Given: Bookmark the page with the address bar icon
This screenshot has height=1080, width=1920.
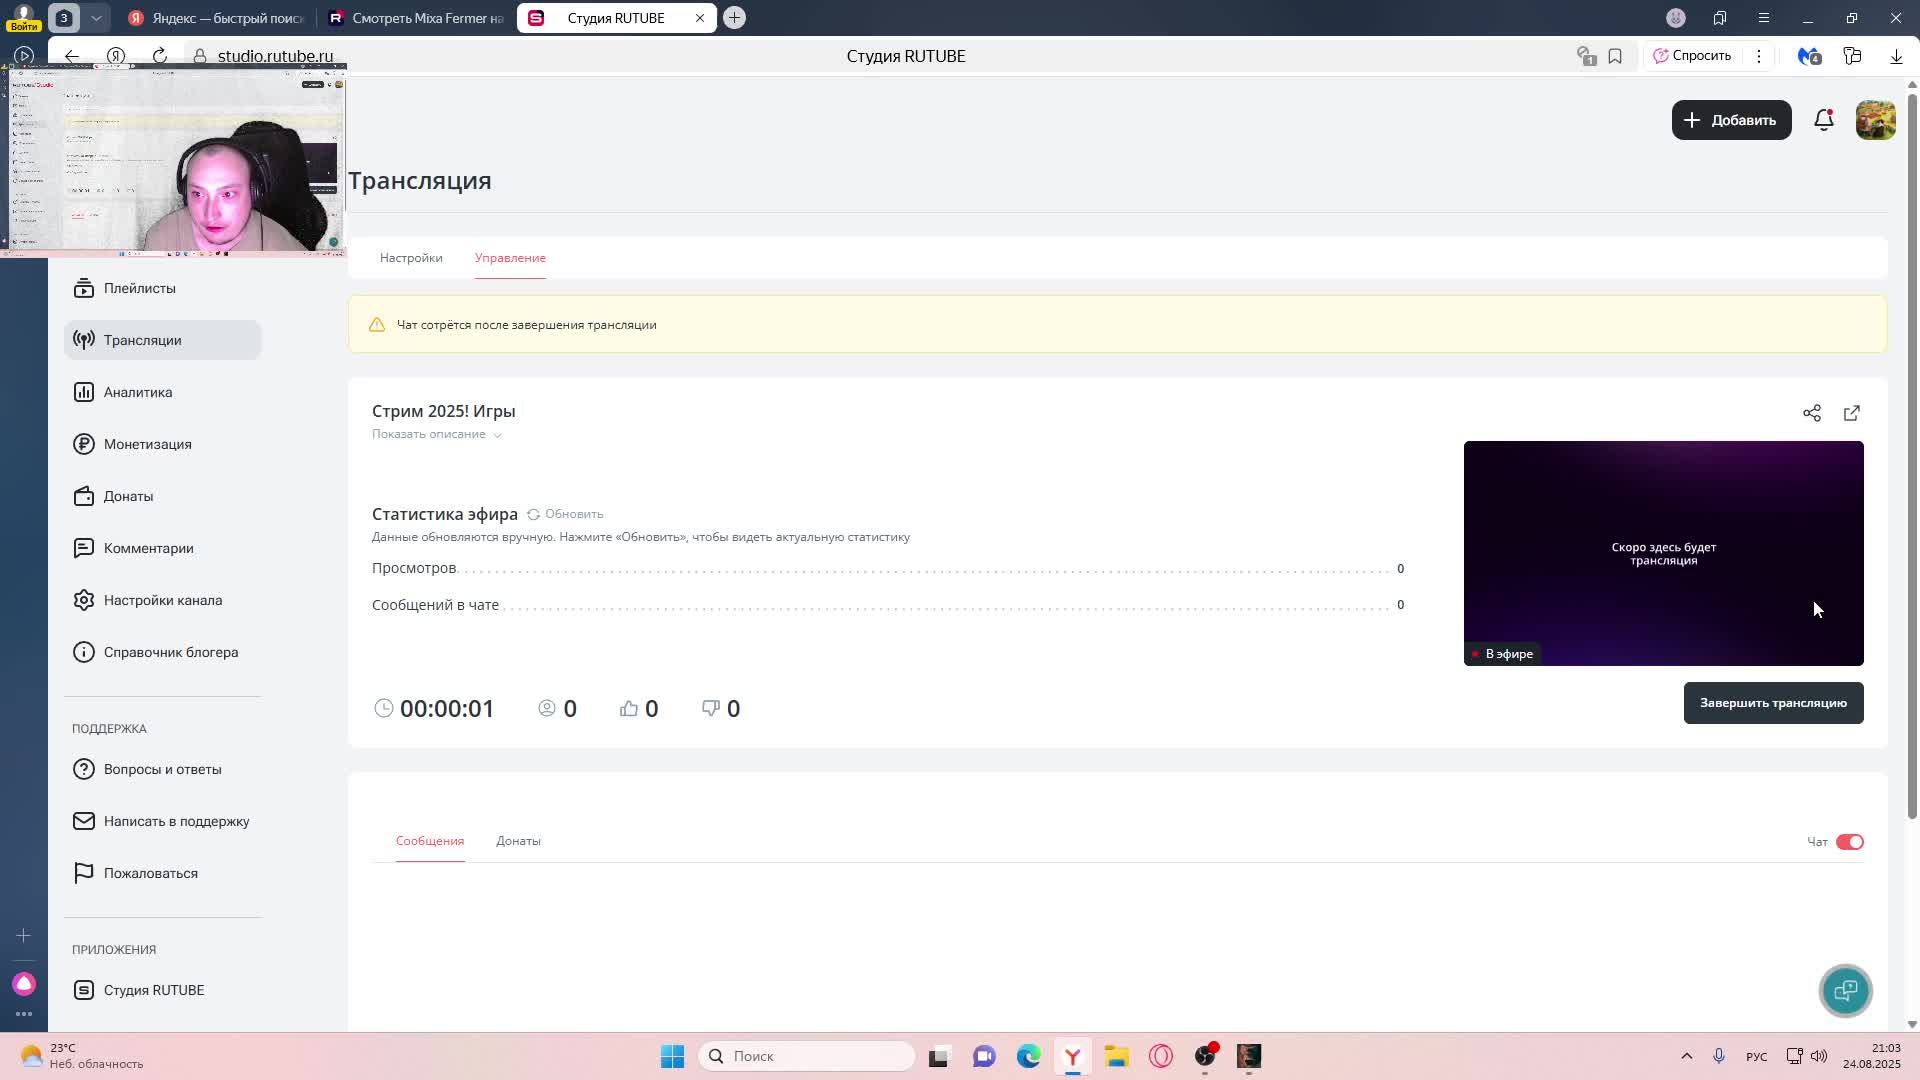Looking at the screenshot, I should (1615, 56).
